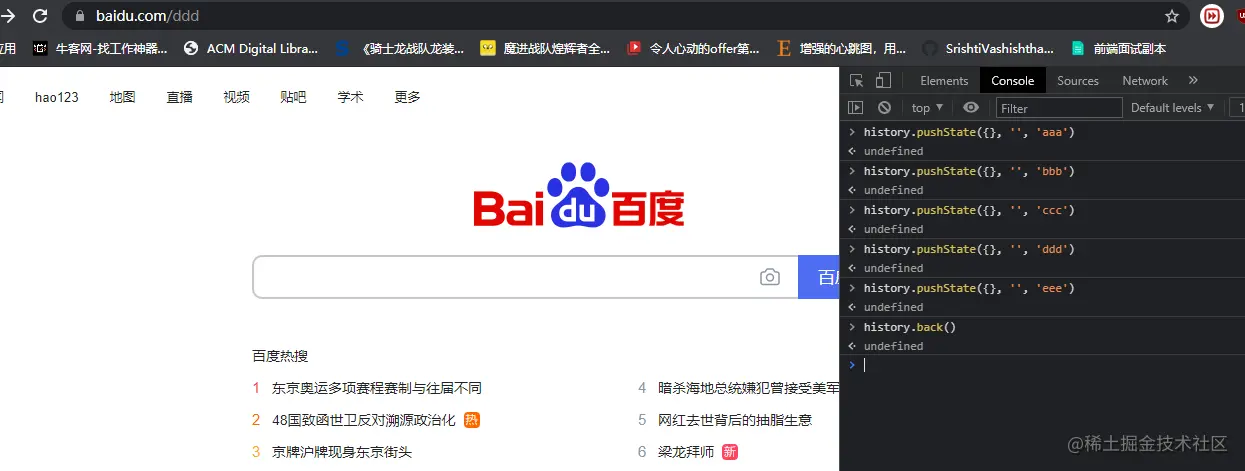Bookmark this page with the star icon

point(1172,16)
